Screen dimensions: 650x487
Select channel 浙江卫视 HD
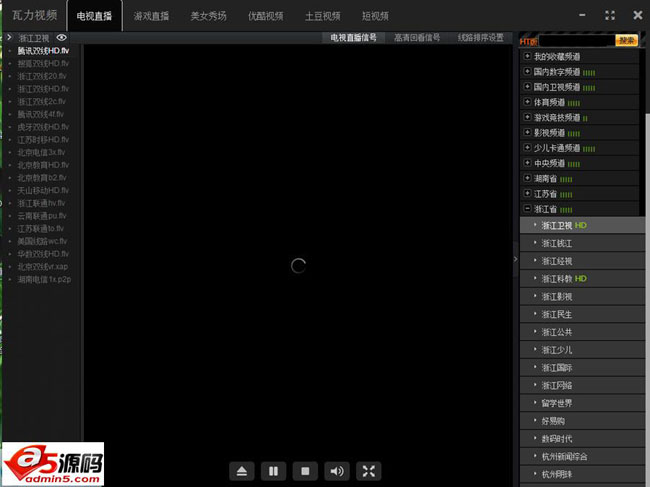click(582, 225)
